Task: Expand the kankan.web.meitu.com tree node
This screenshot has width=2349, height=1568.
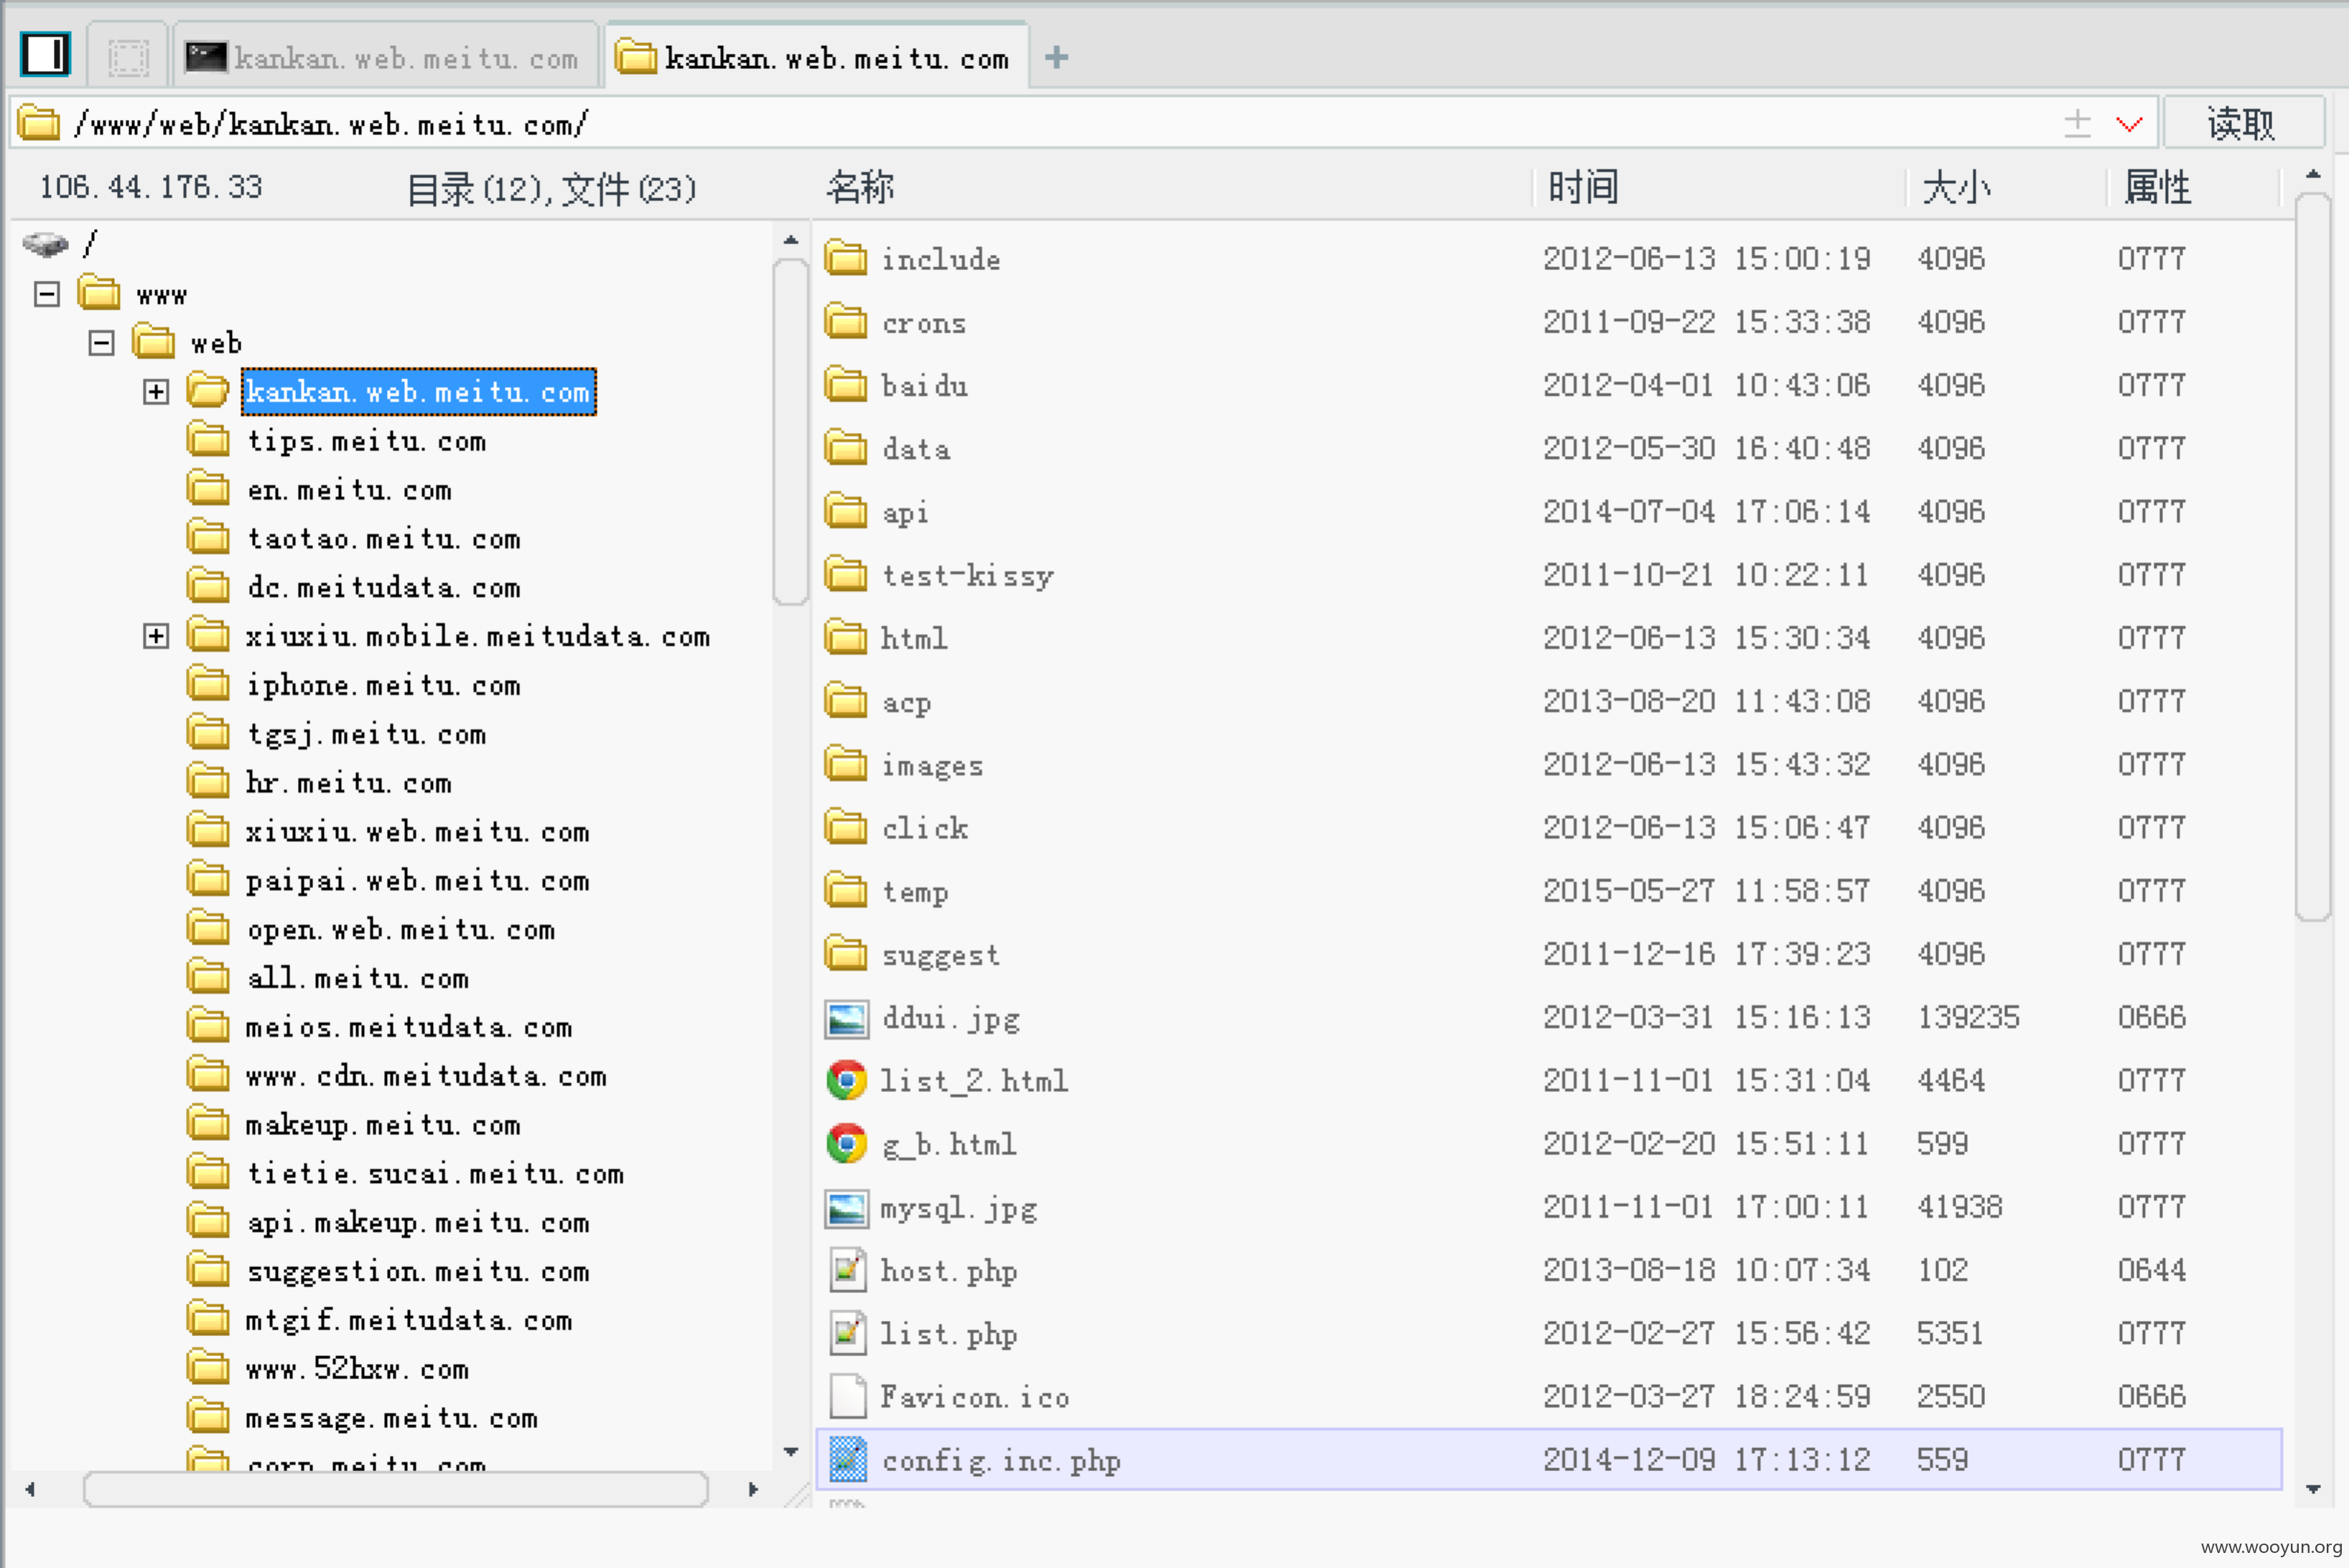Action: 156,391
